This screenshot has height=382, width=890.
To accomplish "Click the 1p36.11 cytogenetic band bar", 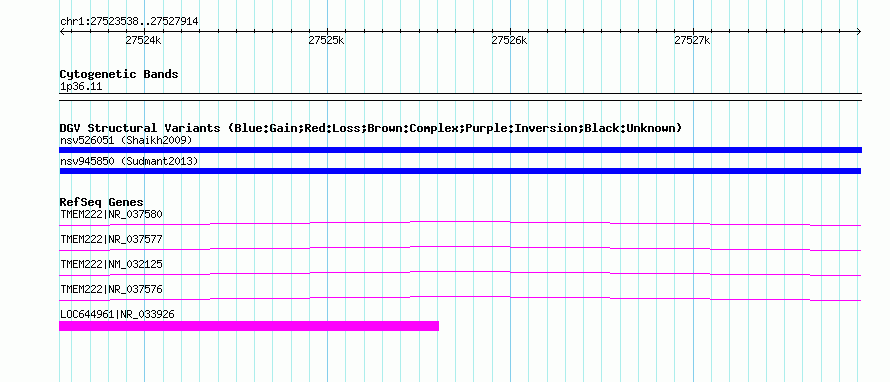I will coord(460,97).
